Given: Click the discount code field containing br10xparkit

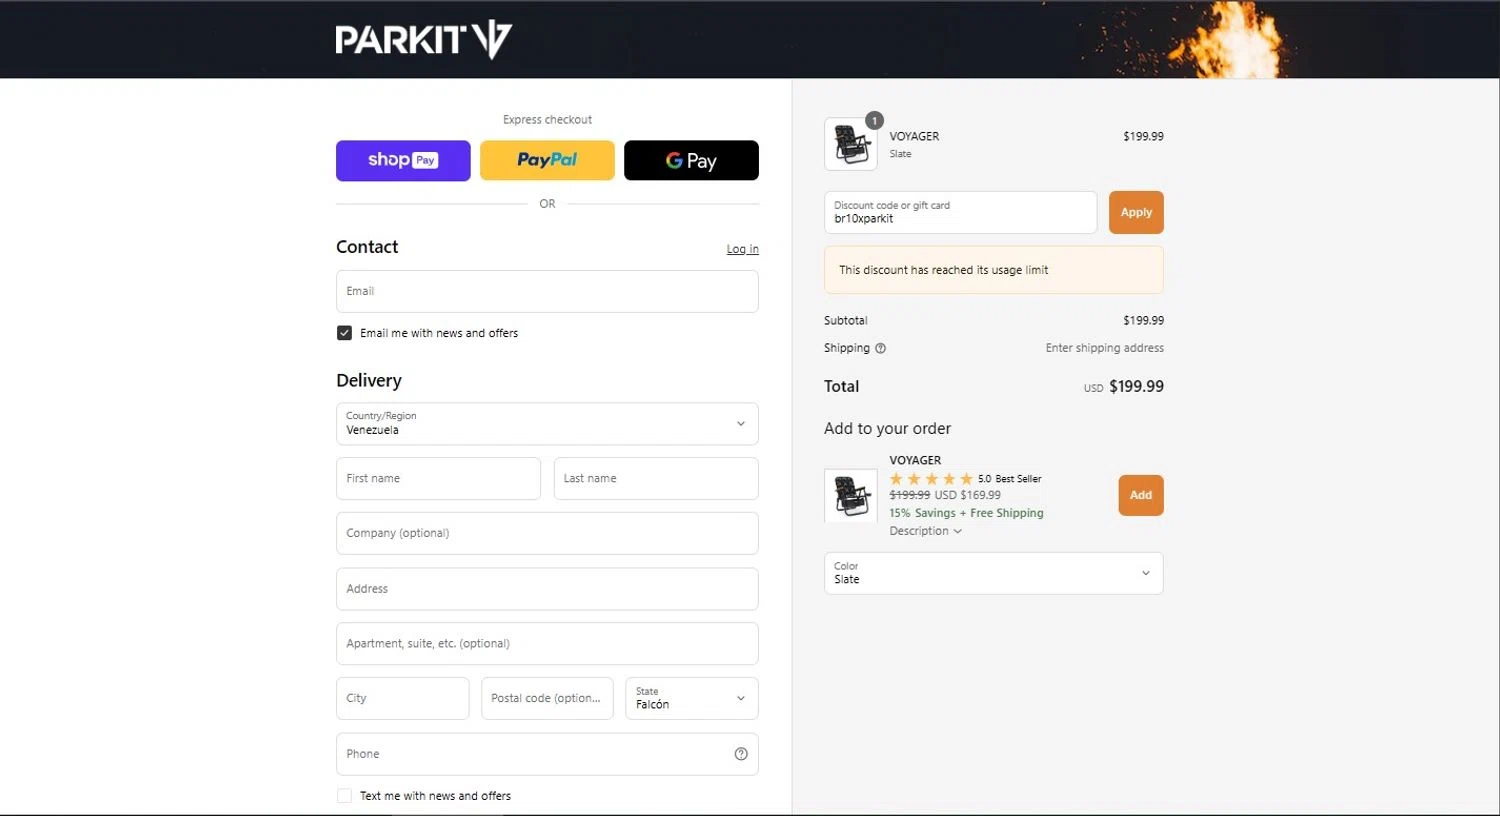Looking at the screenshot, I should pyautogui.click(x=960, y=212).
